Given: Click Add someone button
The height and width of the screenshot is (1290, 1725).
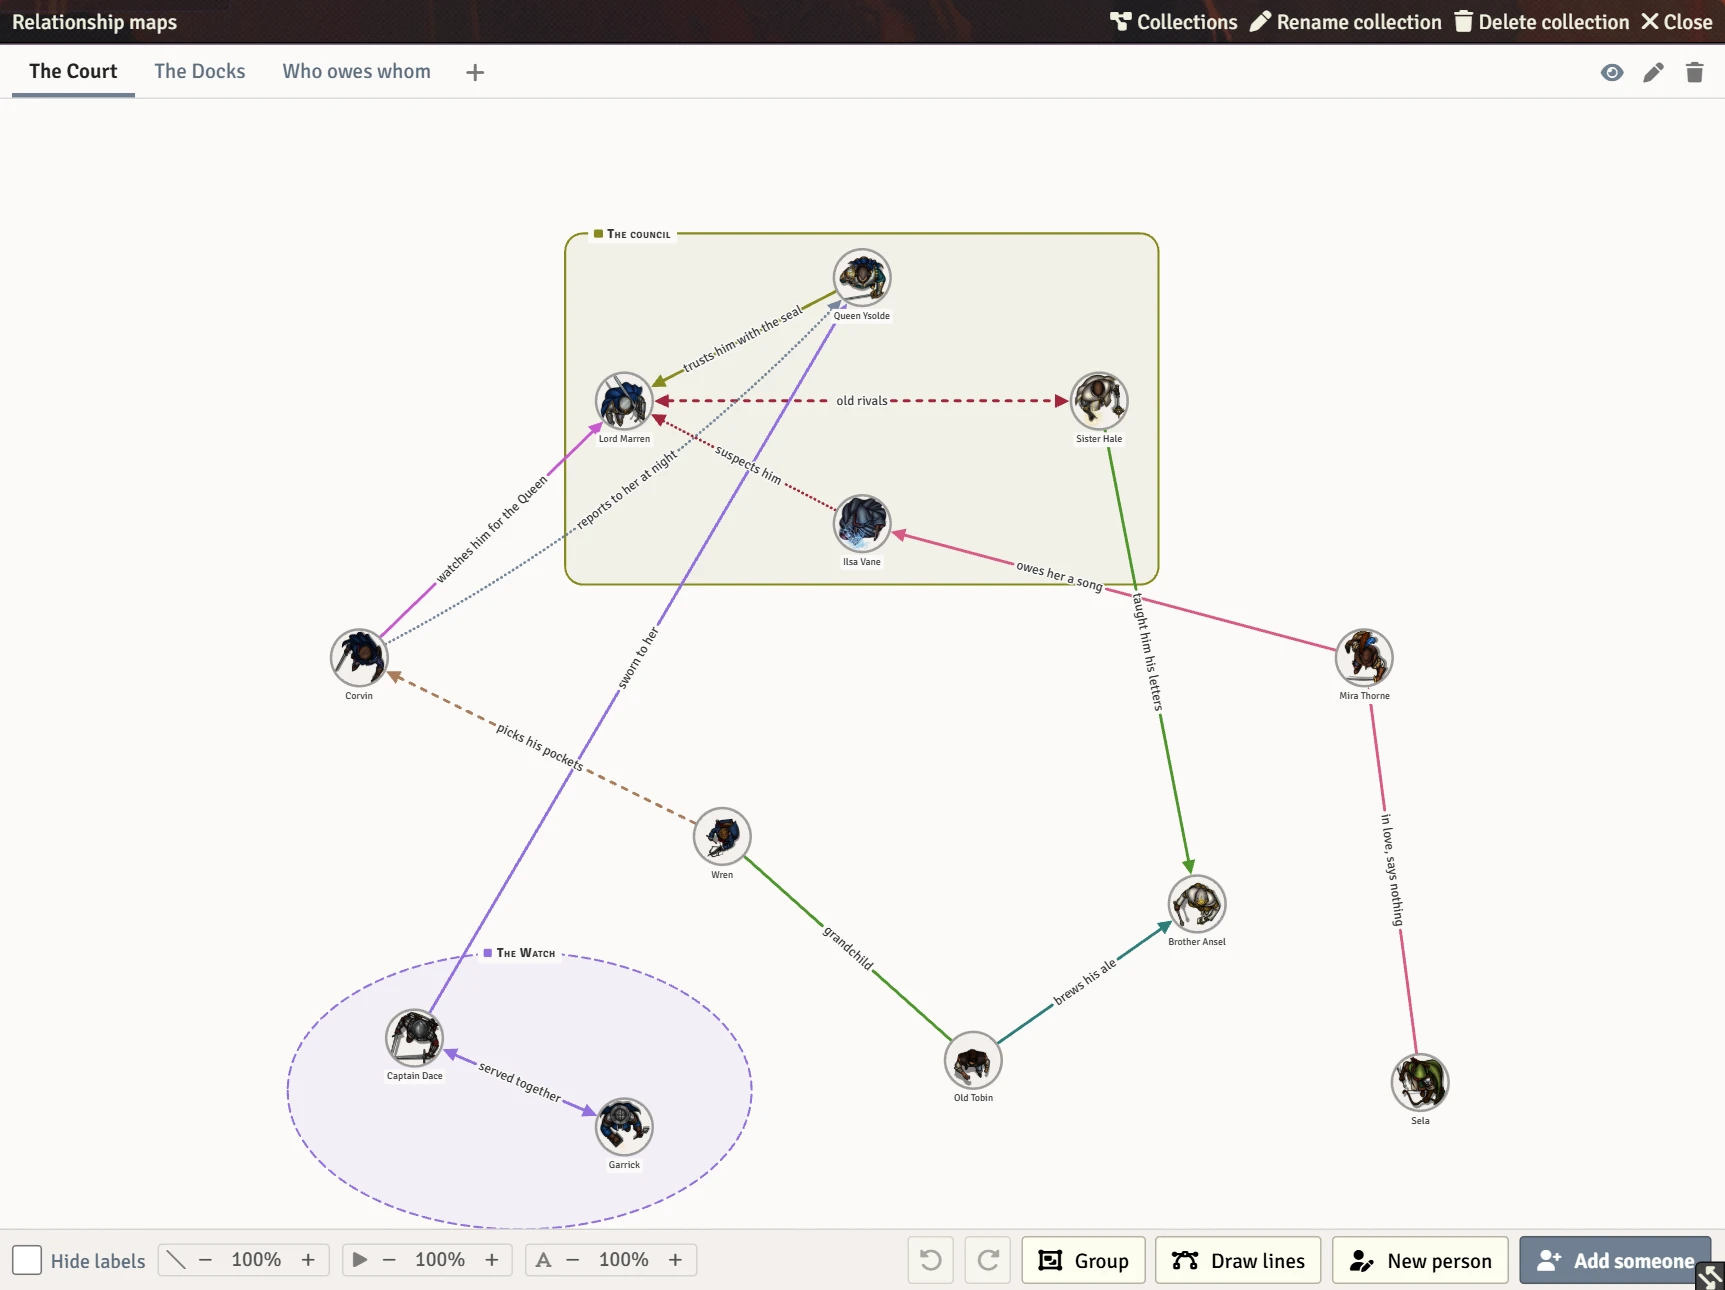Looking at the screenshot, I should tap(1615, 1260).
